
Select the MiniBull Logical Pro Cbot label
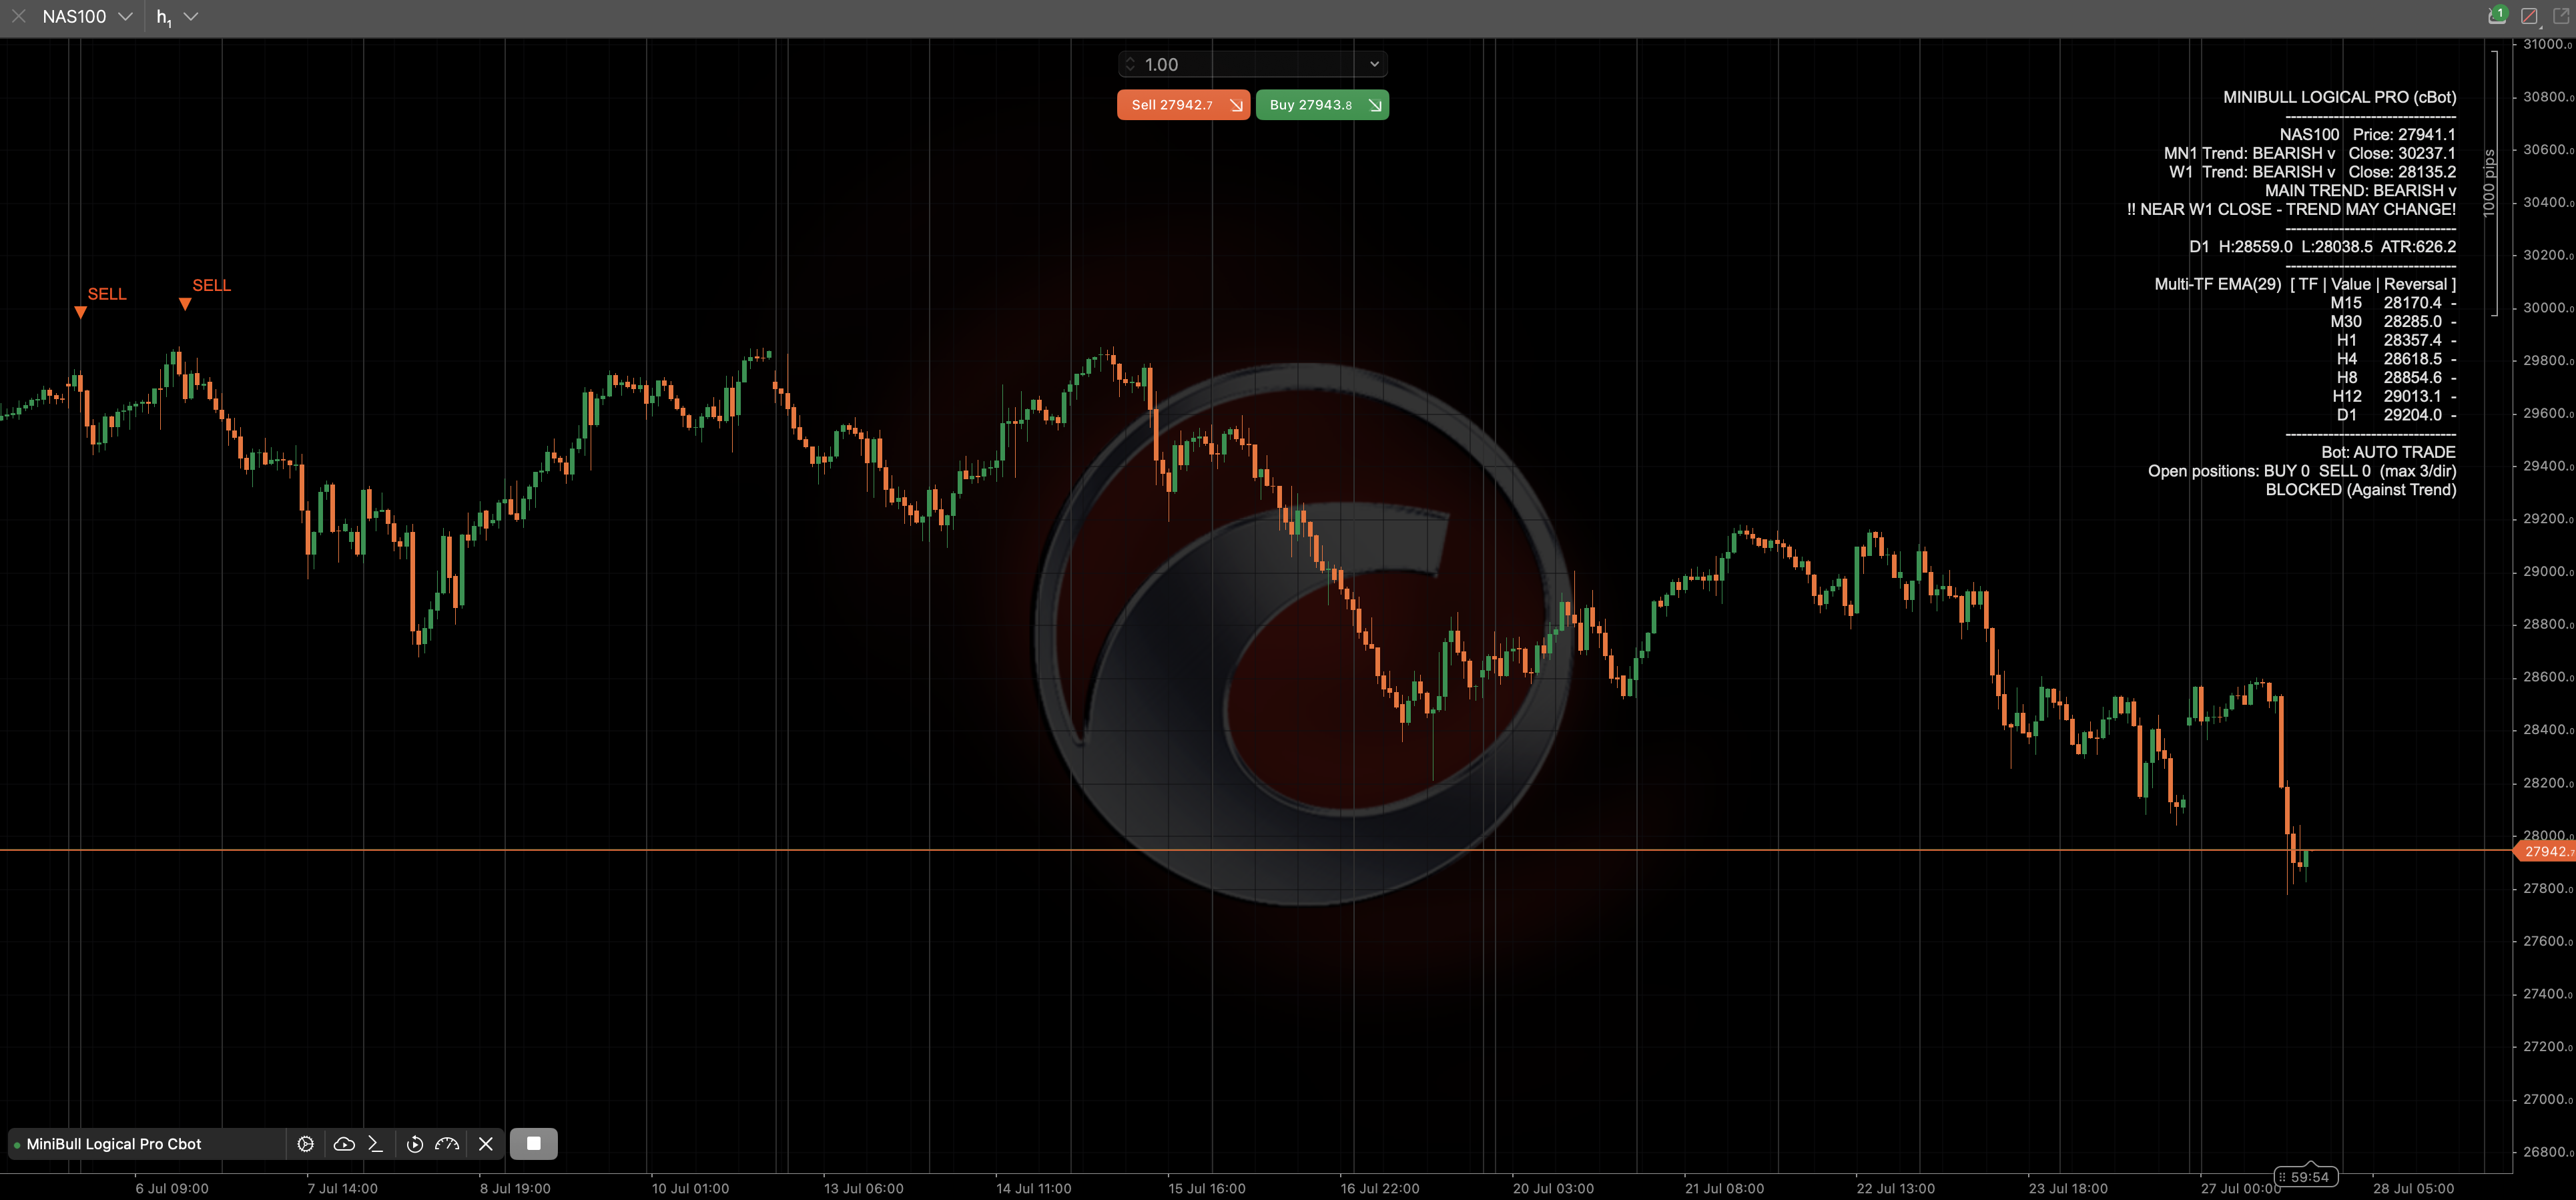[x=114, y=1143]
